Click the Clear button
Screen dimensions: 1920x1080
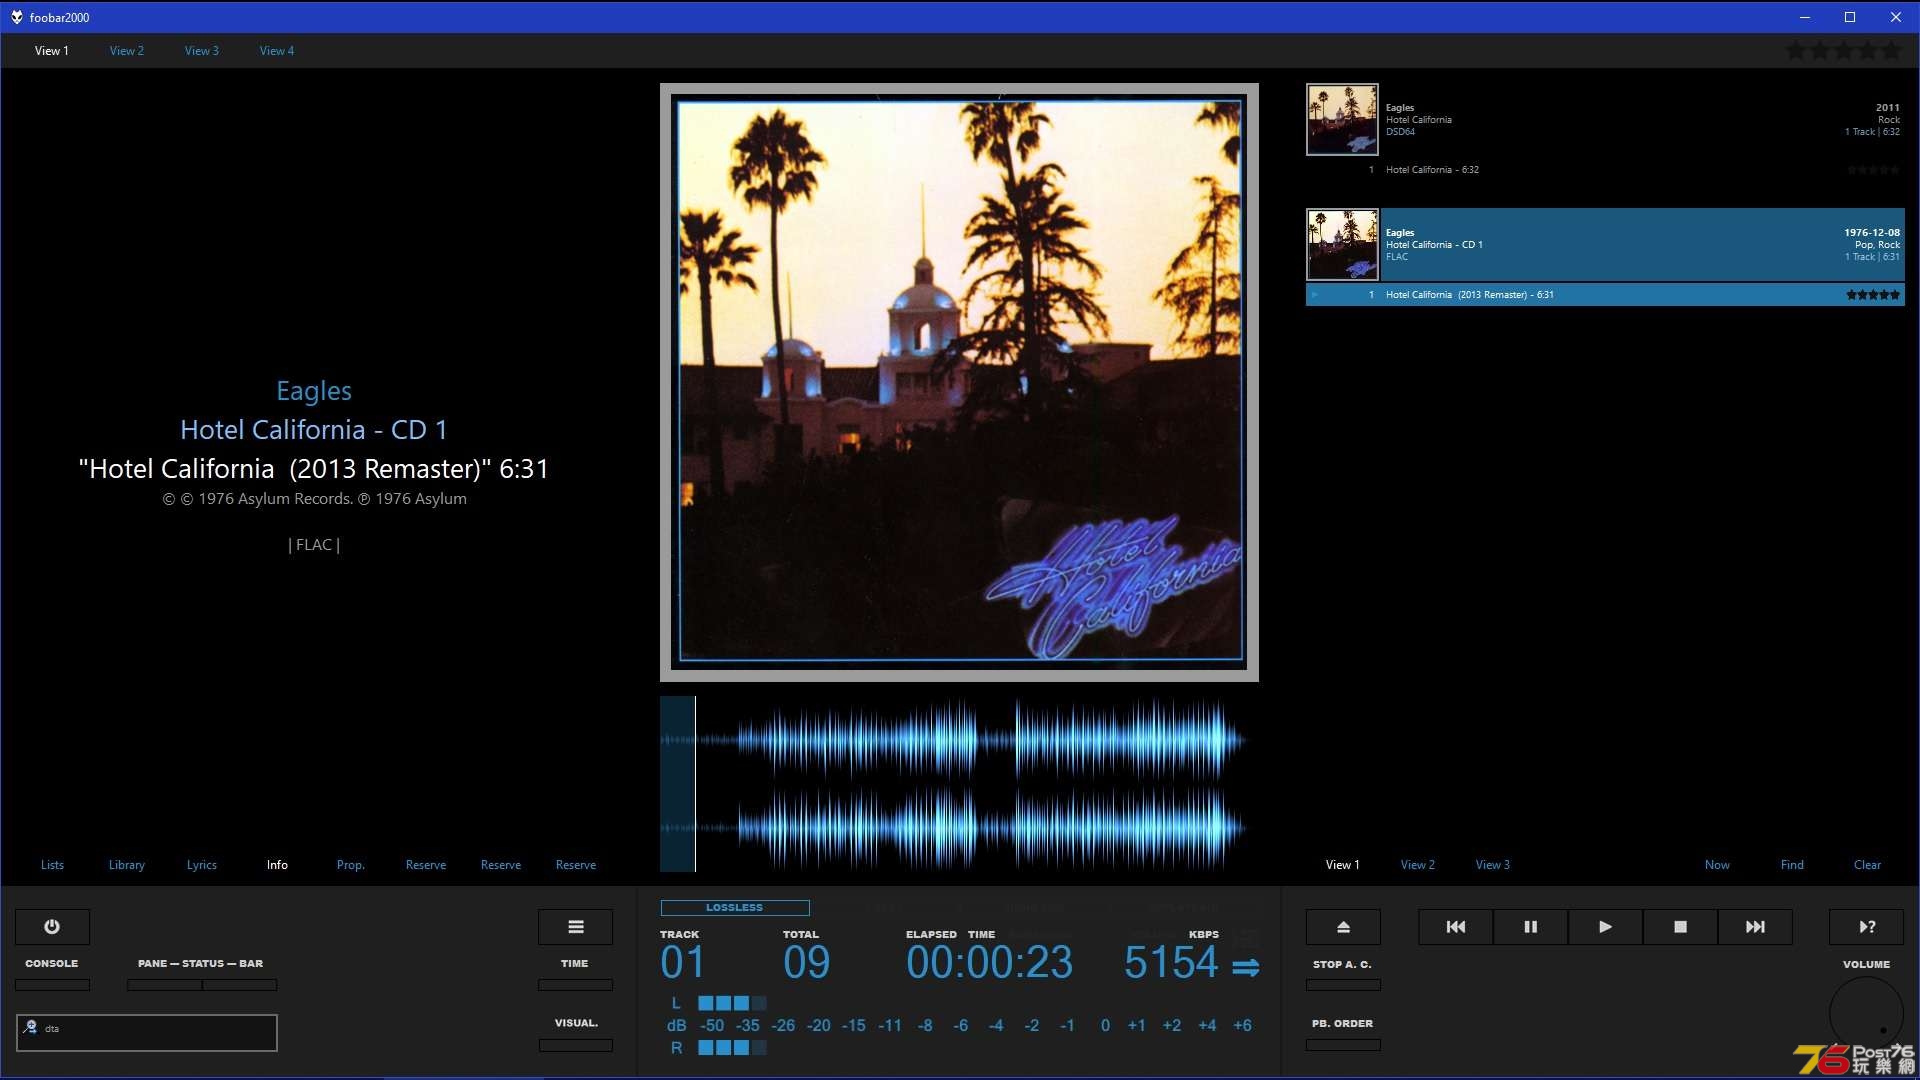pos(1867,865)
